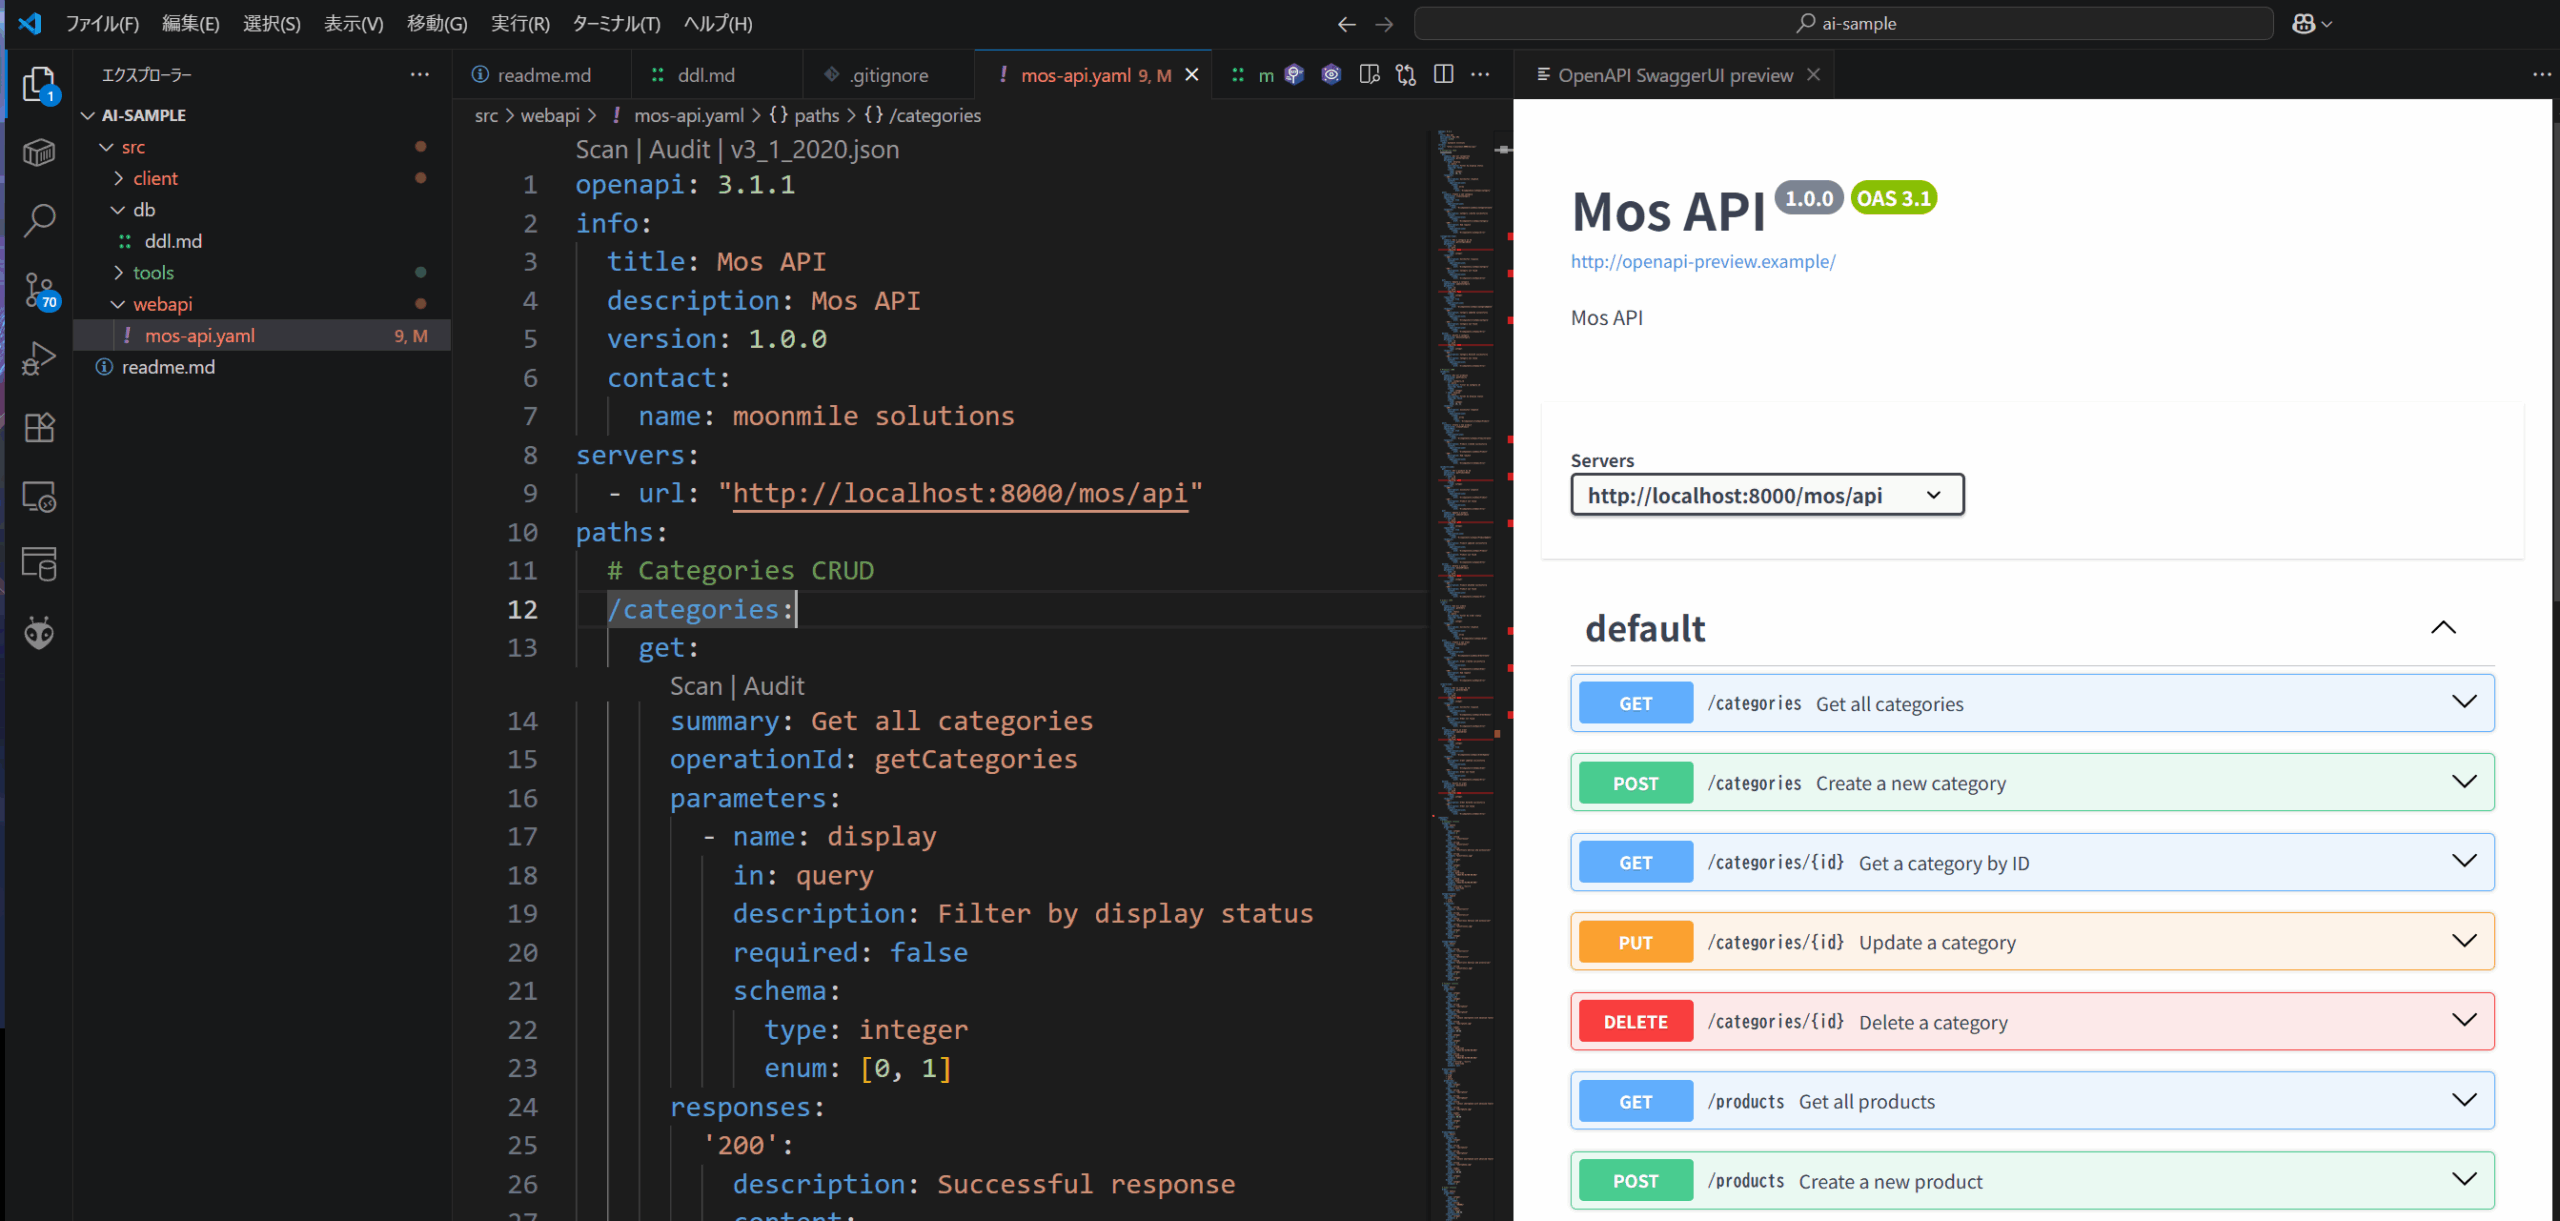Image resolution: width=2560 pixels, height=1221 pixels.
Task: Collapse the webapi folder in explorer
Action: click(162, 304)
